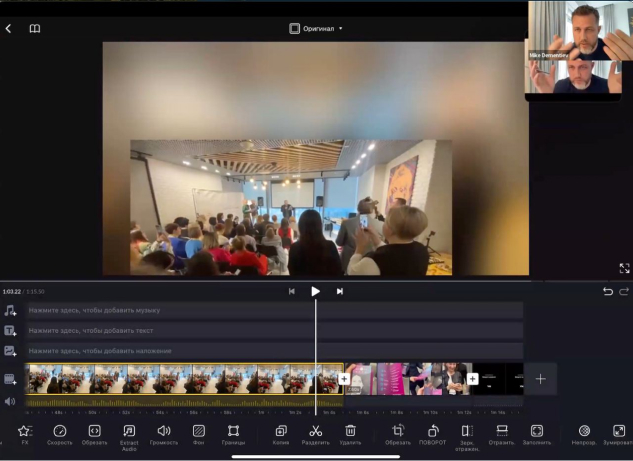Undo the last edit

pos(608,291)
